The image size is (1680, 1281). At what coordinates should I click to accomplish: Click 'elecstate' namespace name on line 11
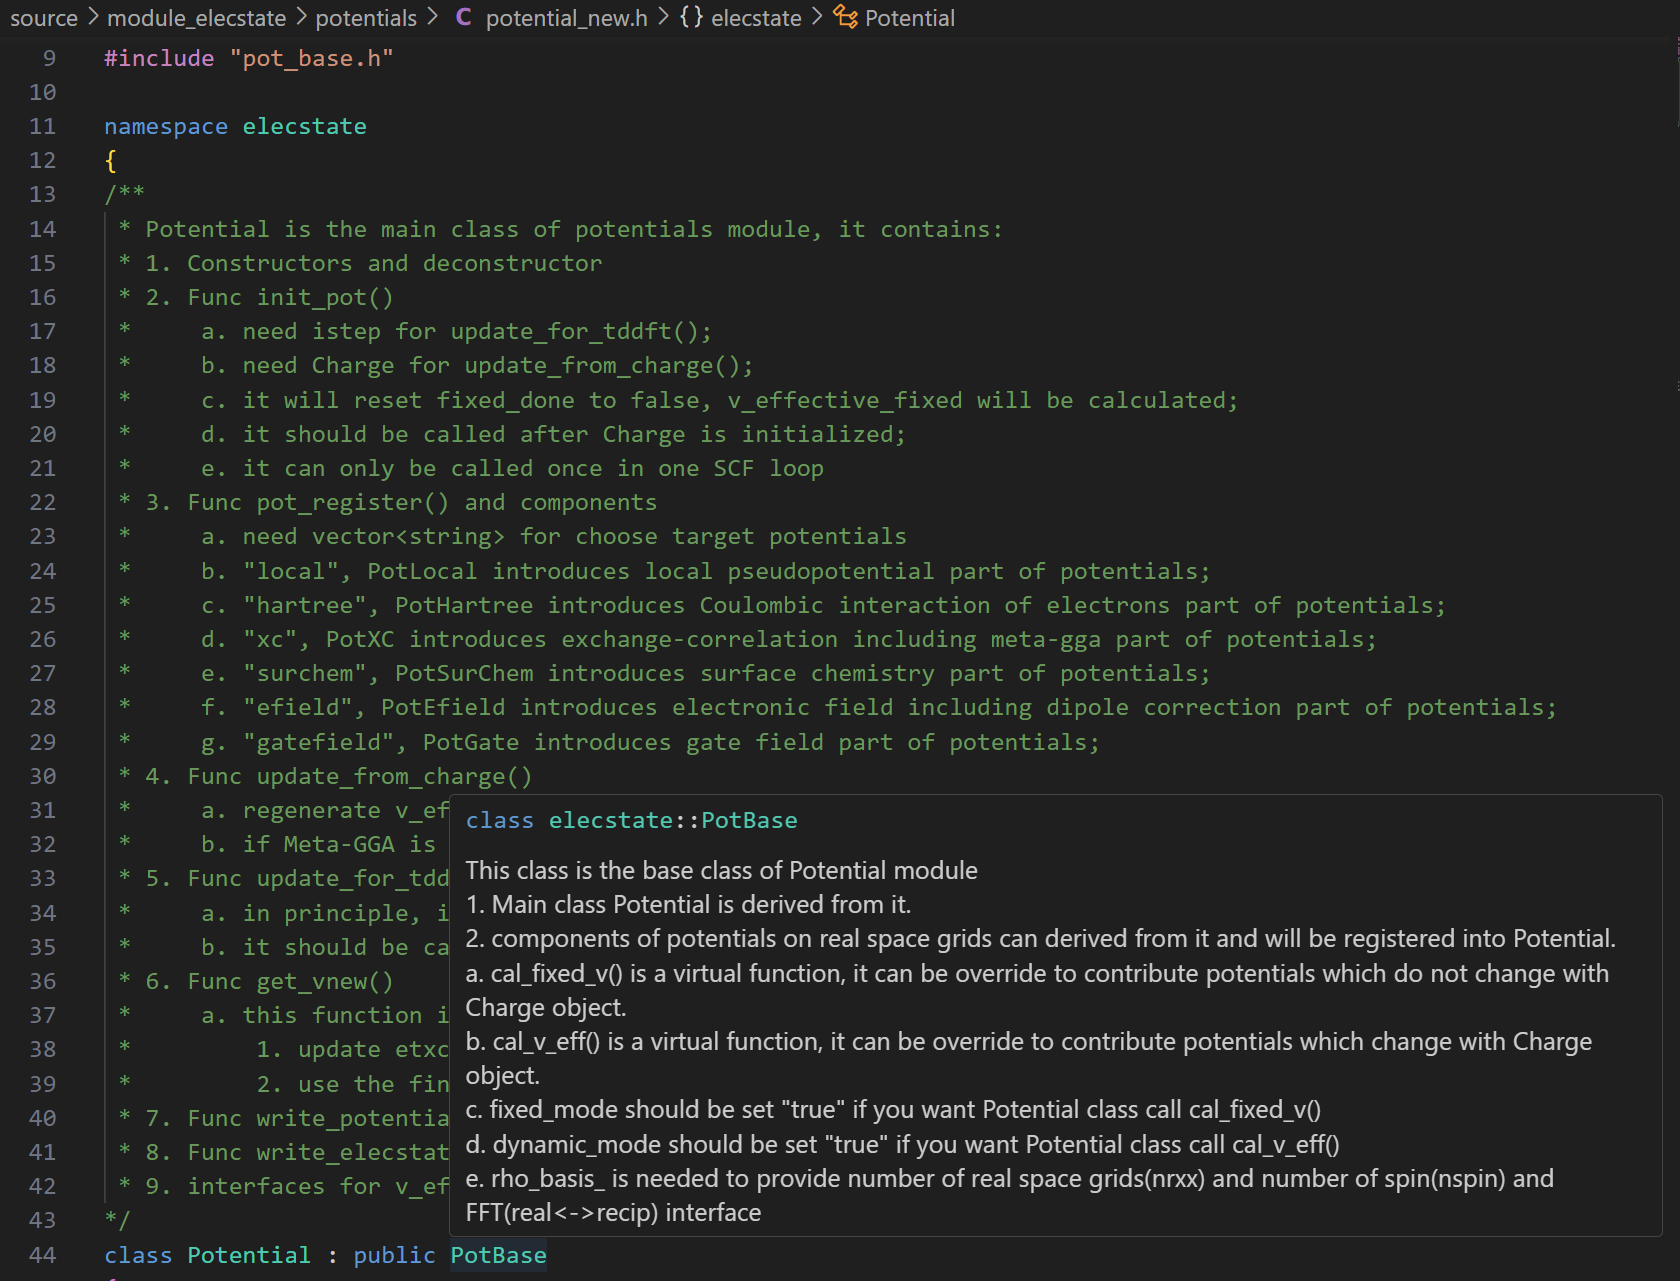(x=304, y=127)
